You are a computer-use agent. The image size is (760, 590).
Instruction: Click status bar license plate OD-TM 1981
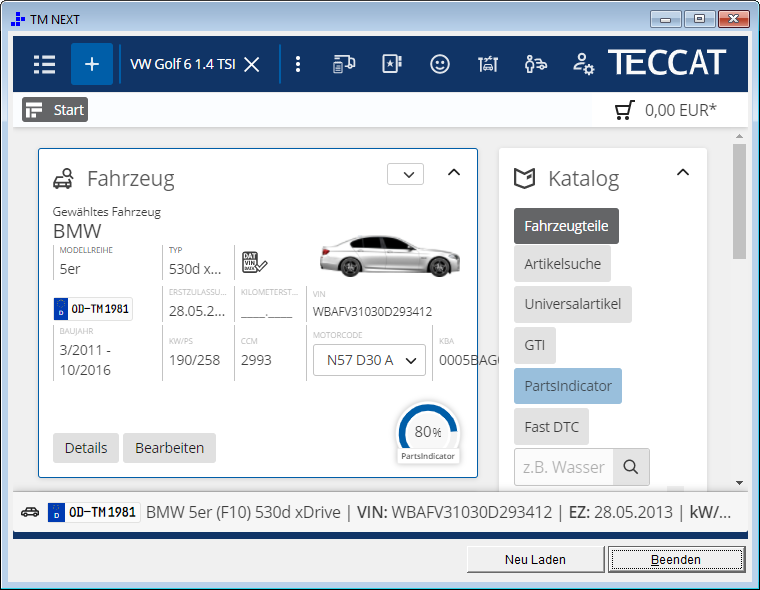pos(94,512)
